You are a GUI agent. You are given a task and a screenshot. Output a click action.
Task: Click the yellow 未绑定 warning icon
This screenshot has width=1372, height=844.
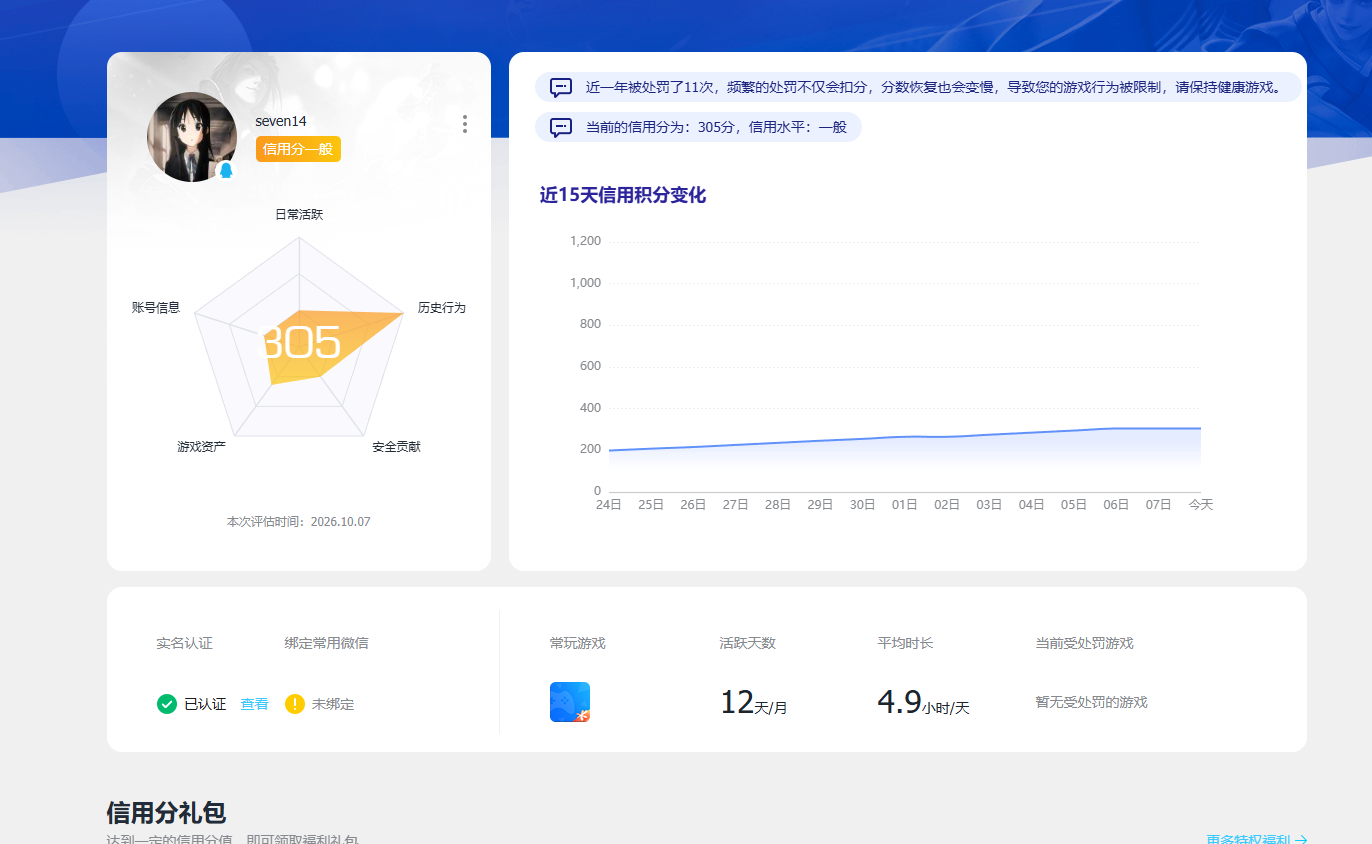[295, 704]
